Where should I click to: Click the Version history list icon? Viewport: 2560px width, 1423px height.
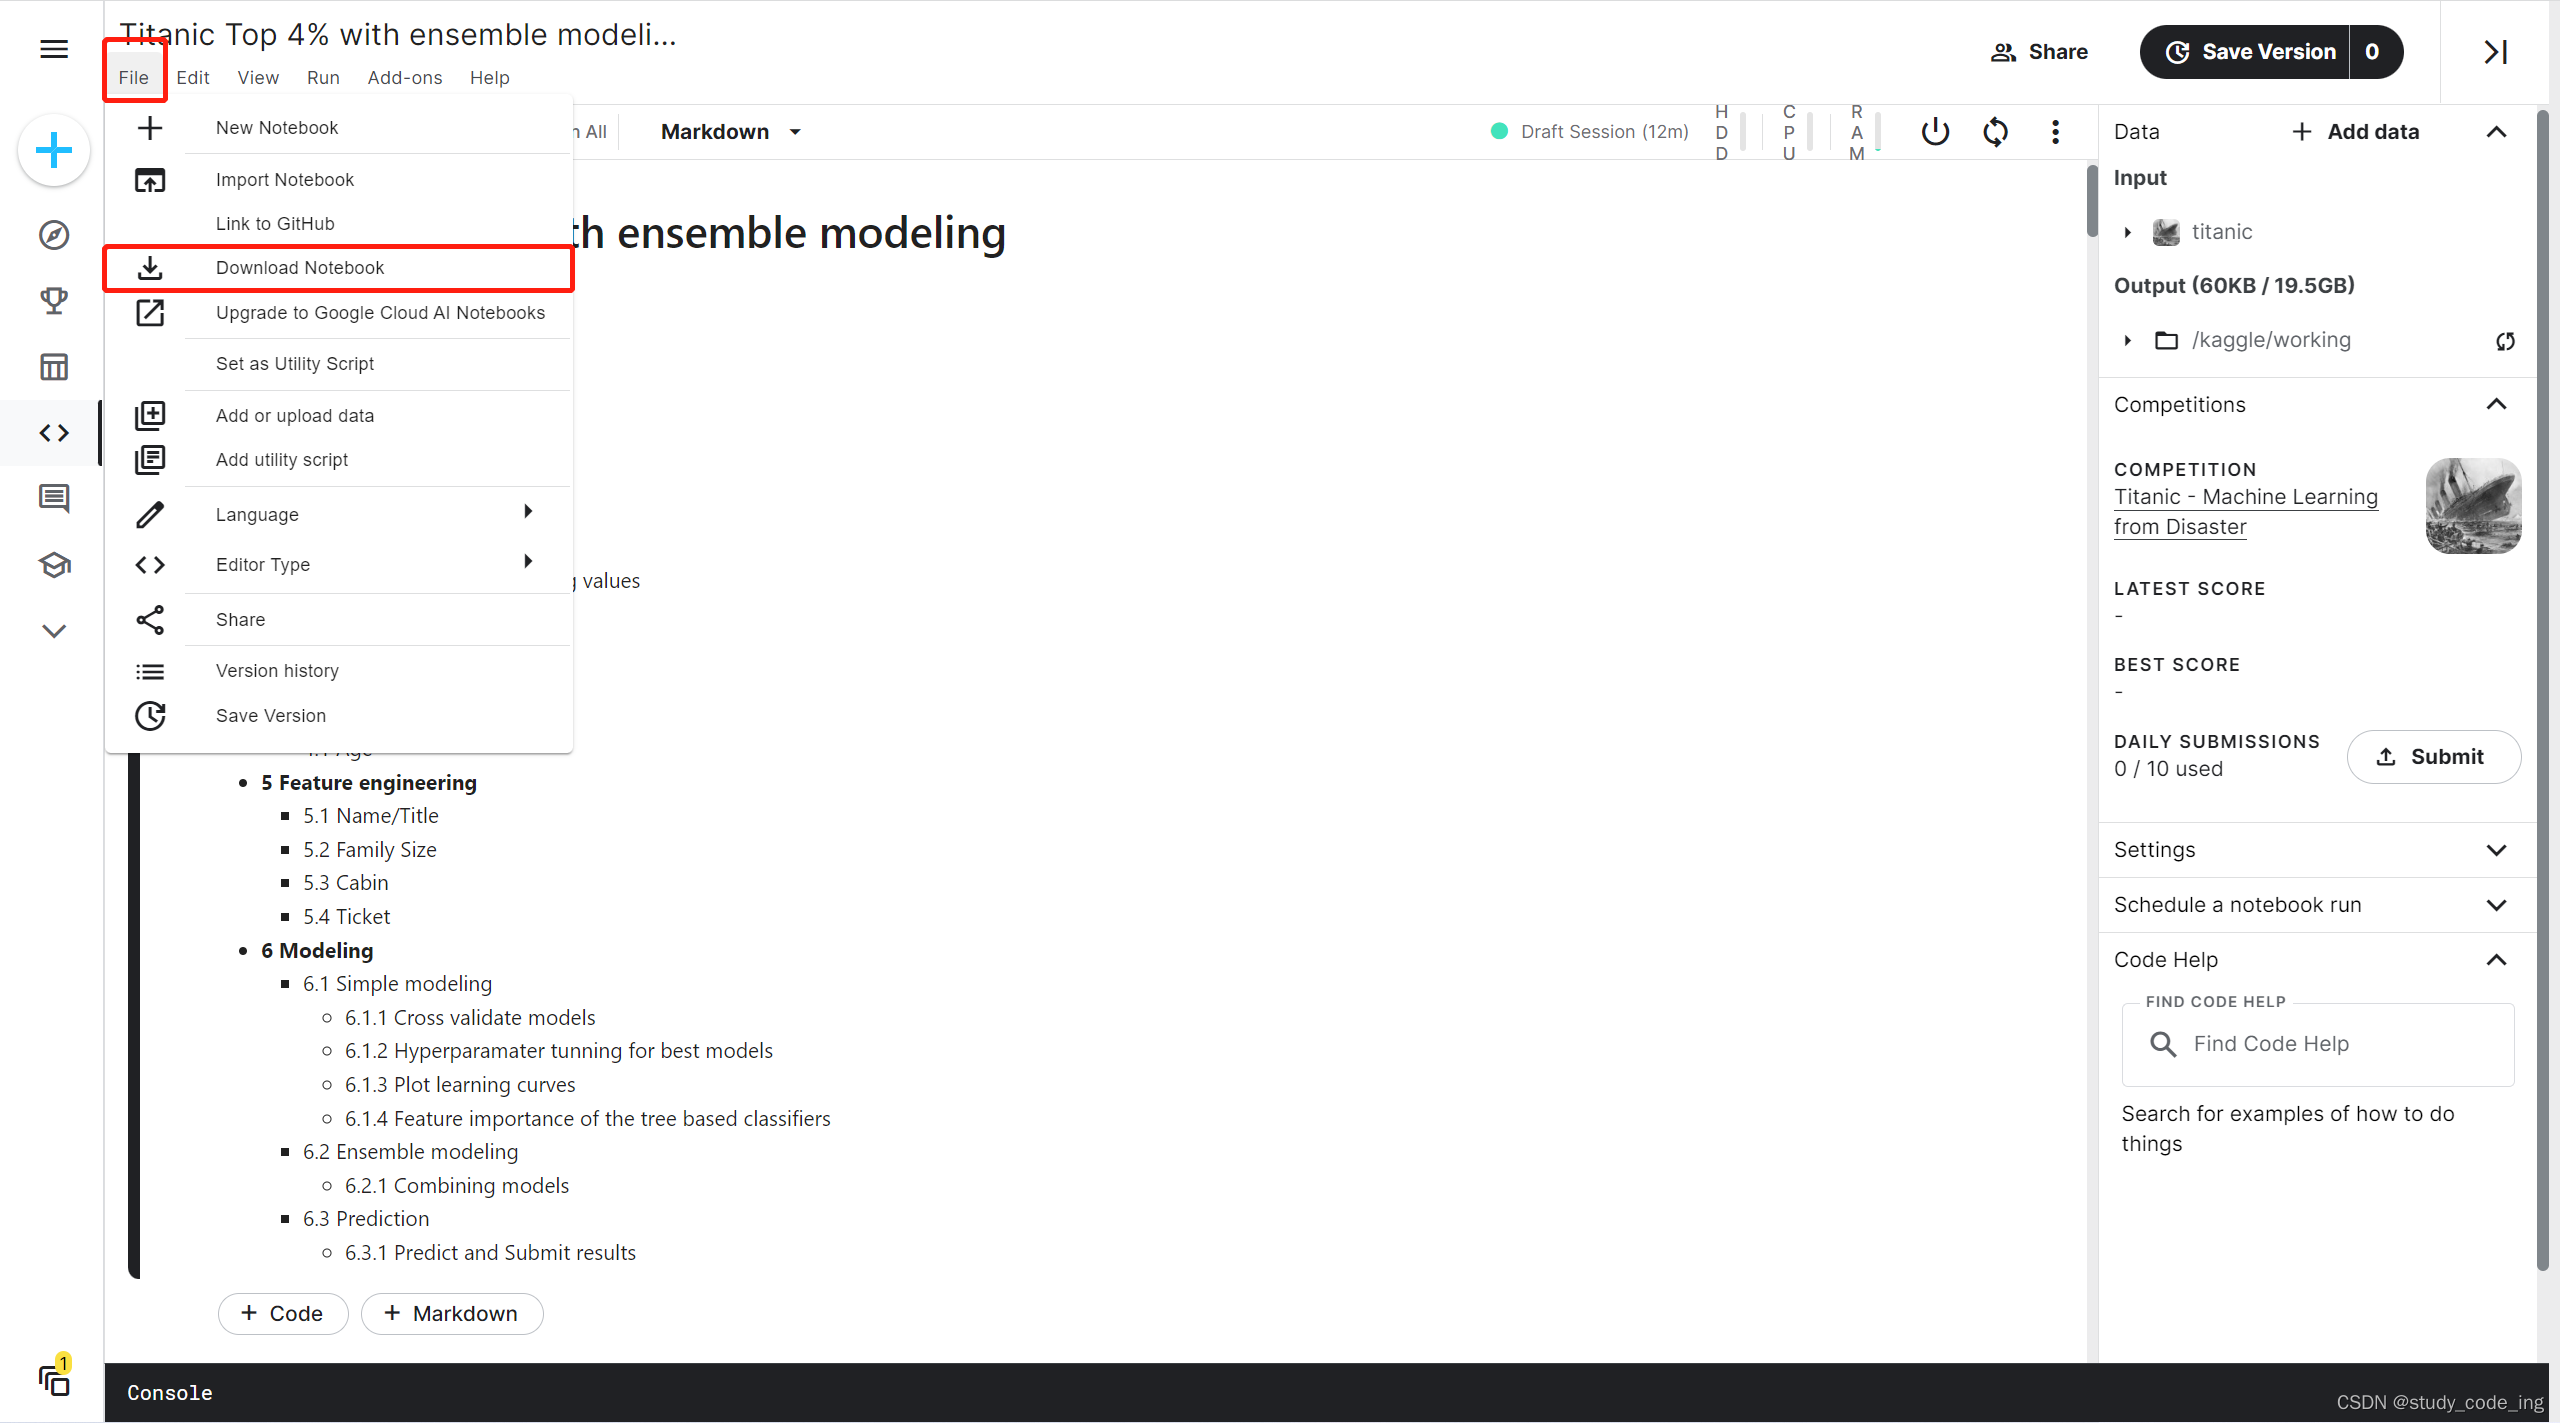pos(150,672)
